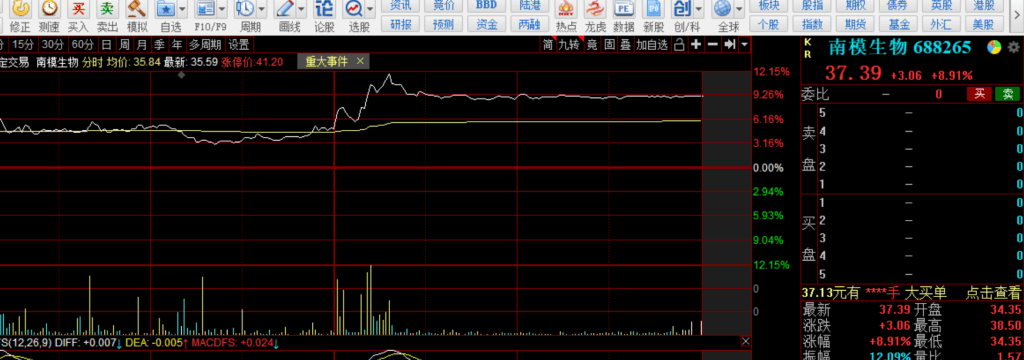Screen dimensions: 1024x360
Task: Open the 龙虎 dragon-tiger list icon
Action: [595, 9]
